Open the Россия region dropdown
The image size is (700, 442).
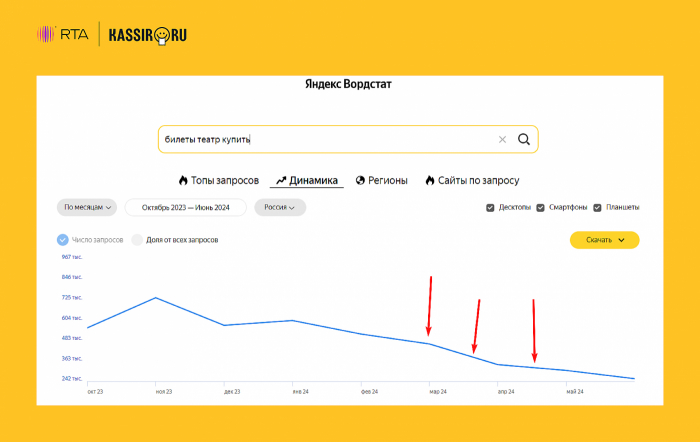point(280,207)
